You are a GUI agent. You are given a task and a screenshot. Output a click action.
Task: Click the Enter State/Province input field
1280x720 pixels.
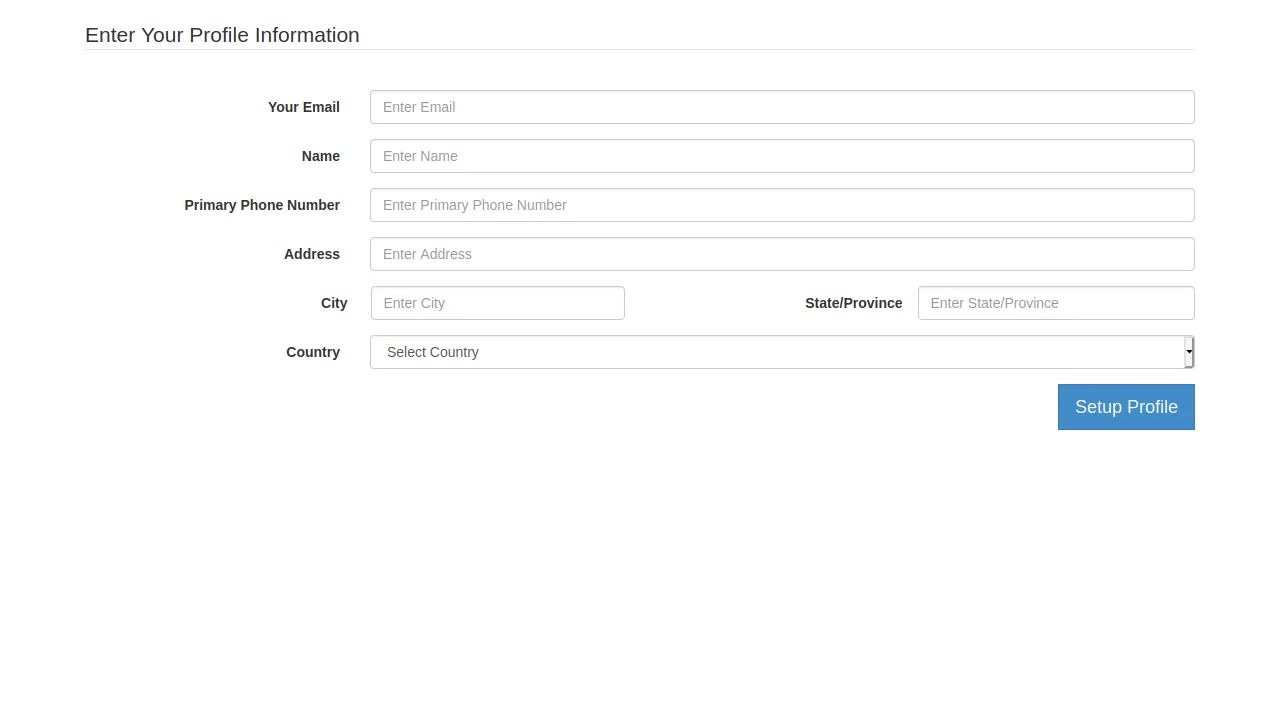pos(1056,303)
